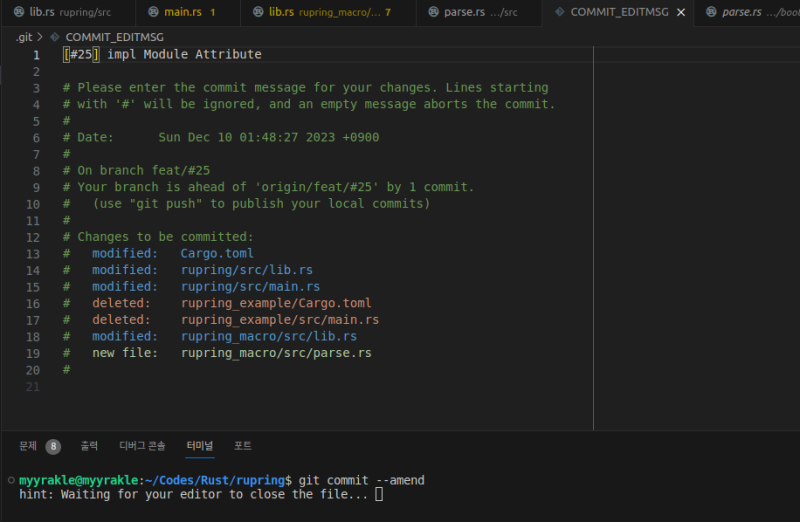Click line number 13 in the gutter
The width and height of the screenshot is (800, 522).
tap(33, 253)
